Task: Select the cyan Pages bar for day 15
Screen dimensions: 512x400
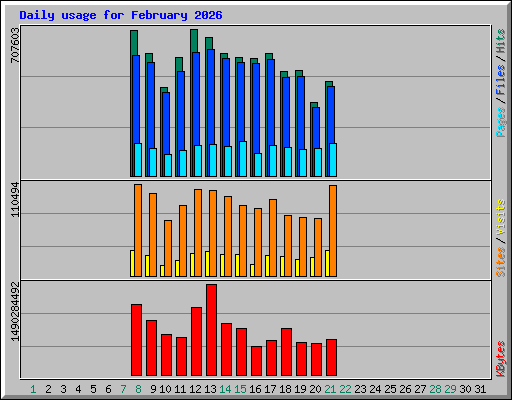Action: coord(243,159)
